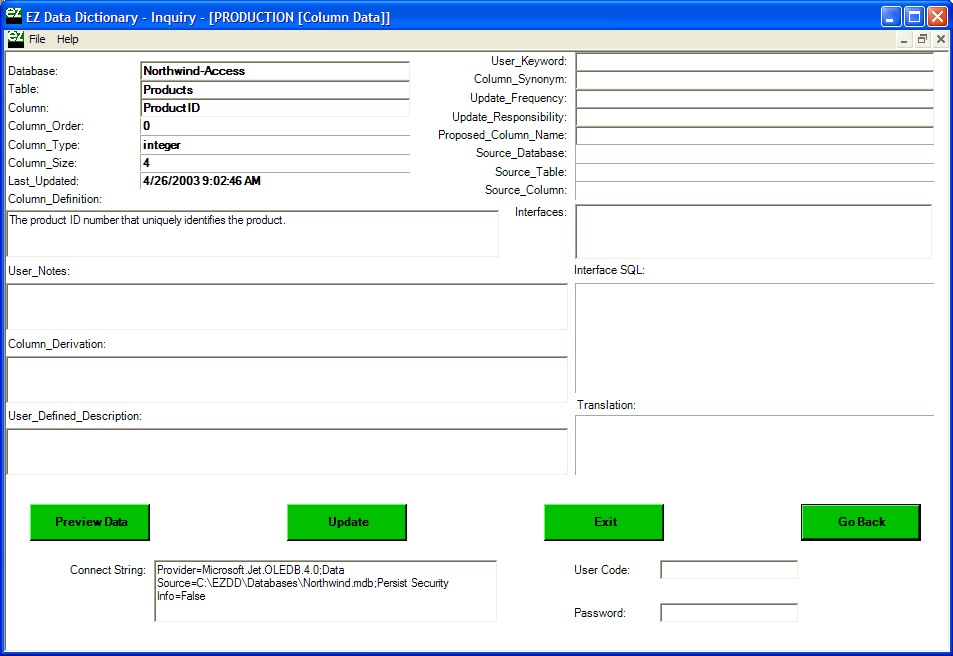Open the File menu
This screenshot has width=953, height=656.
point(37,39)
